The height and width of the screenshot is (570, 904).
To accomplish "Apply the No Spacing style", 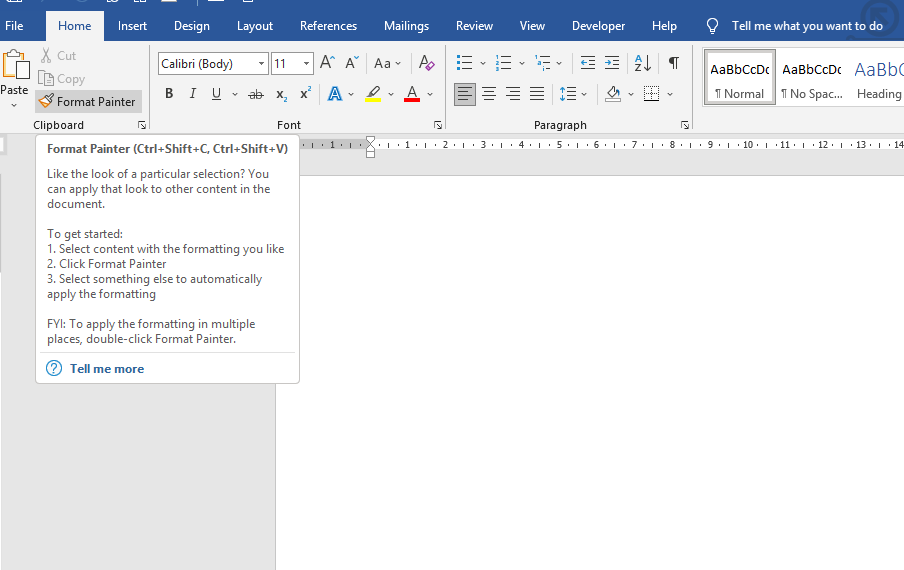I will 812,78.
